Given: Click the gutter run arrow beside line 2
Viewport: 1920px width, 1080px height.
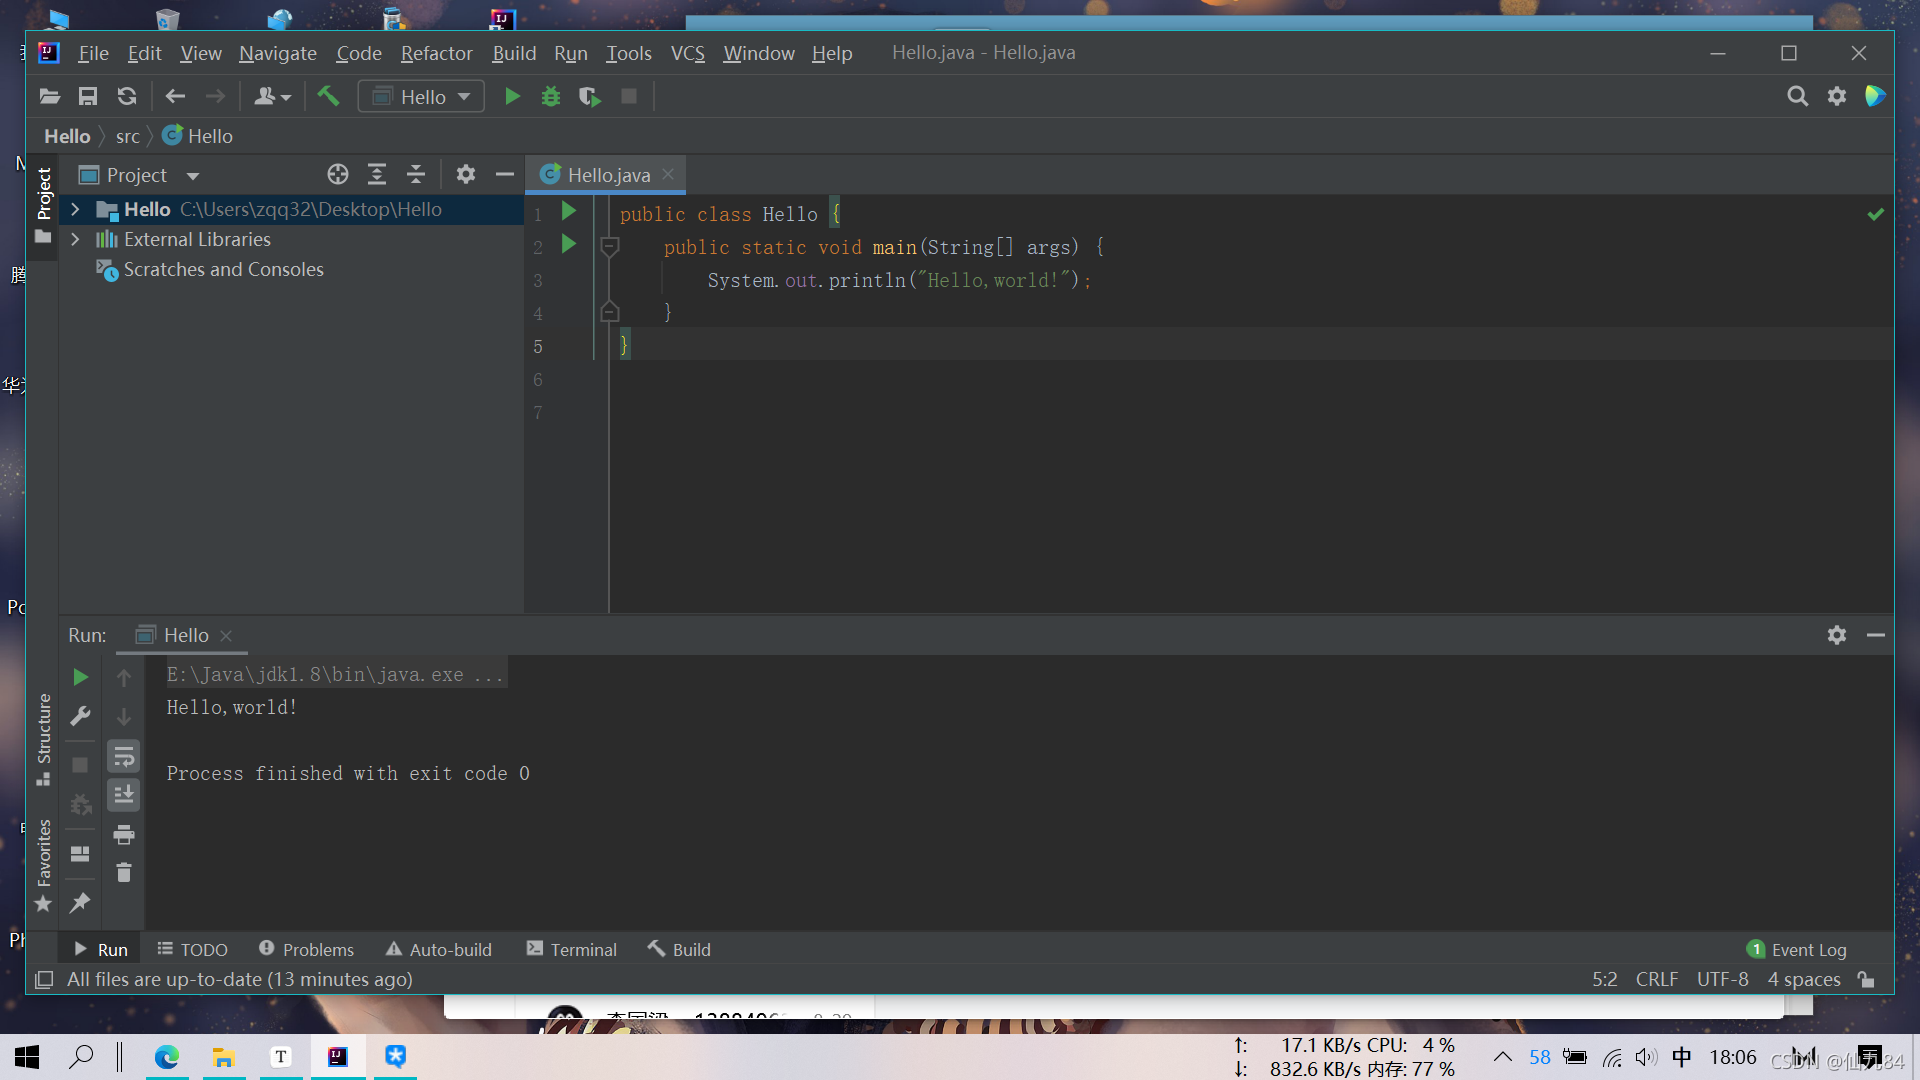Looking at the screenshot, I should (569, 244).
